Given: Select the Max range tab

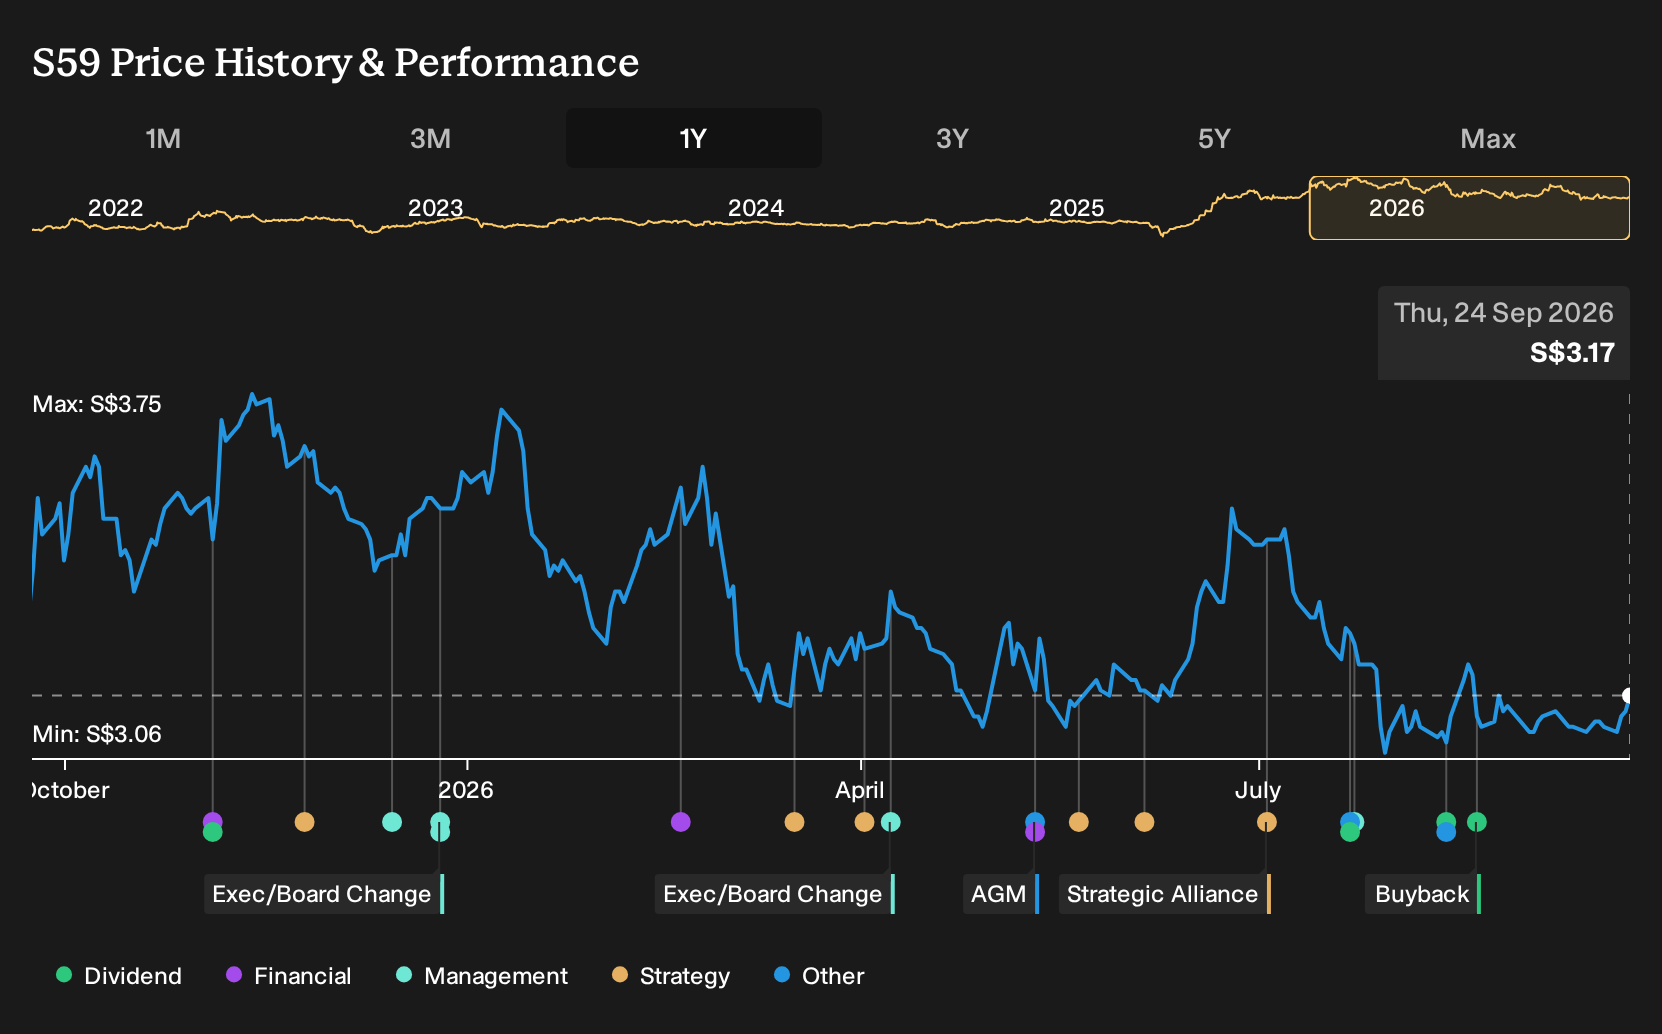Looking at the screenshot, I should point(1488,138).
